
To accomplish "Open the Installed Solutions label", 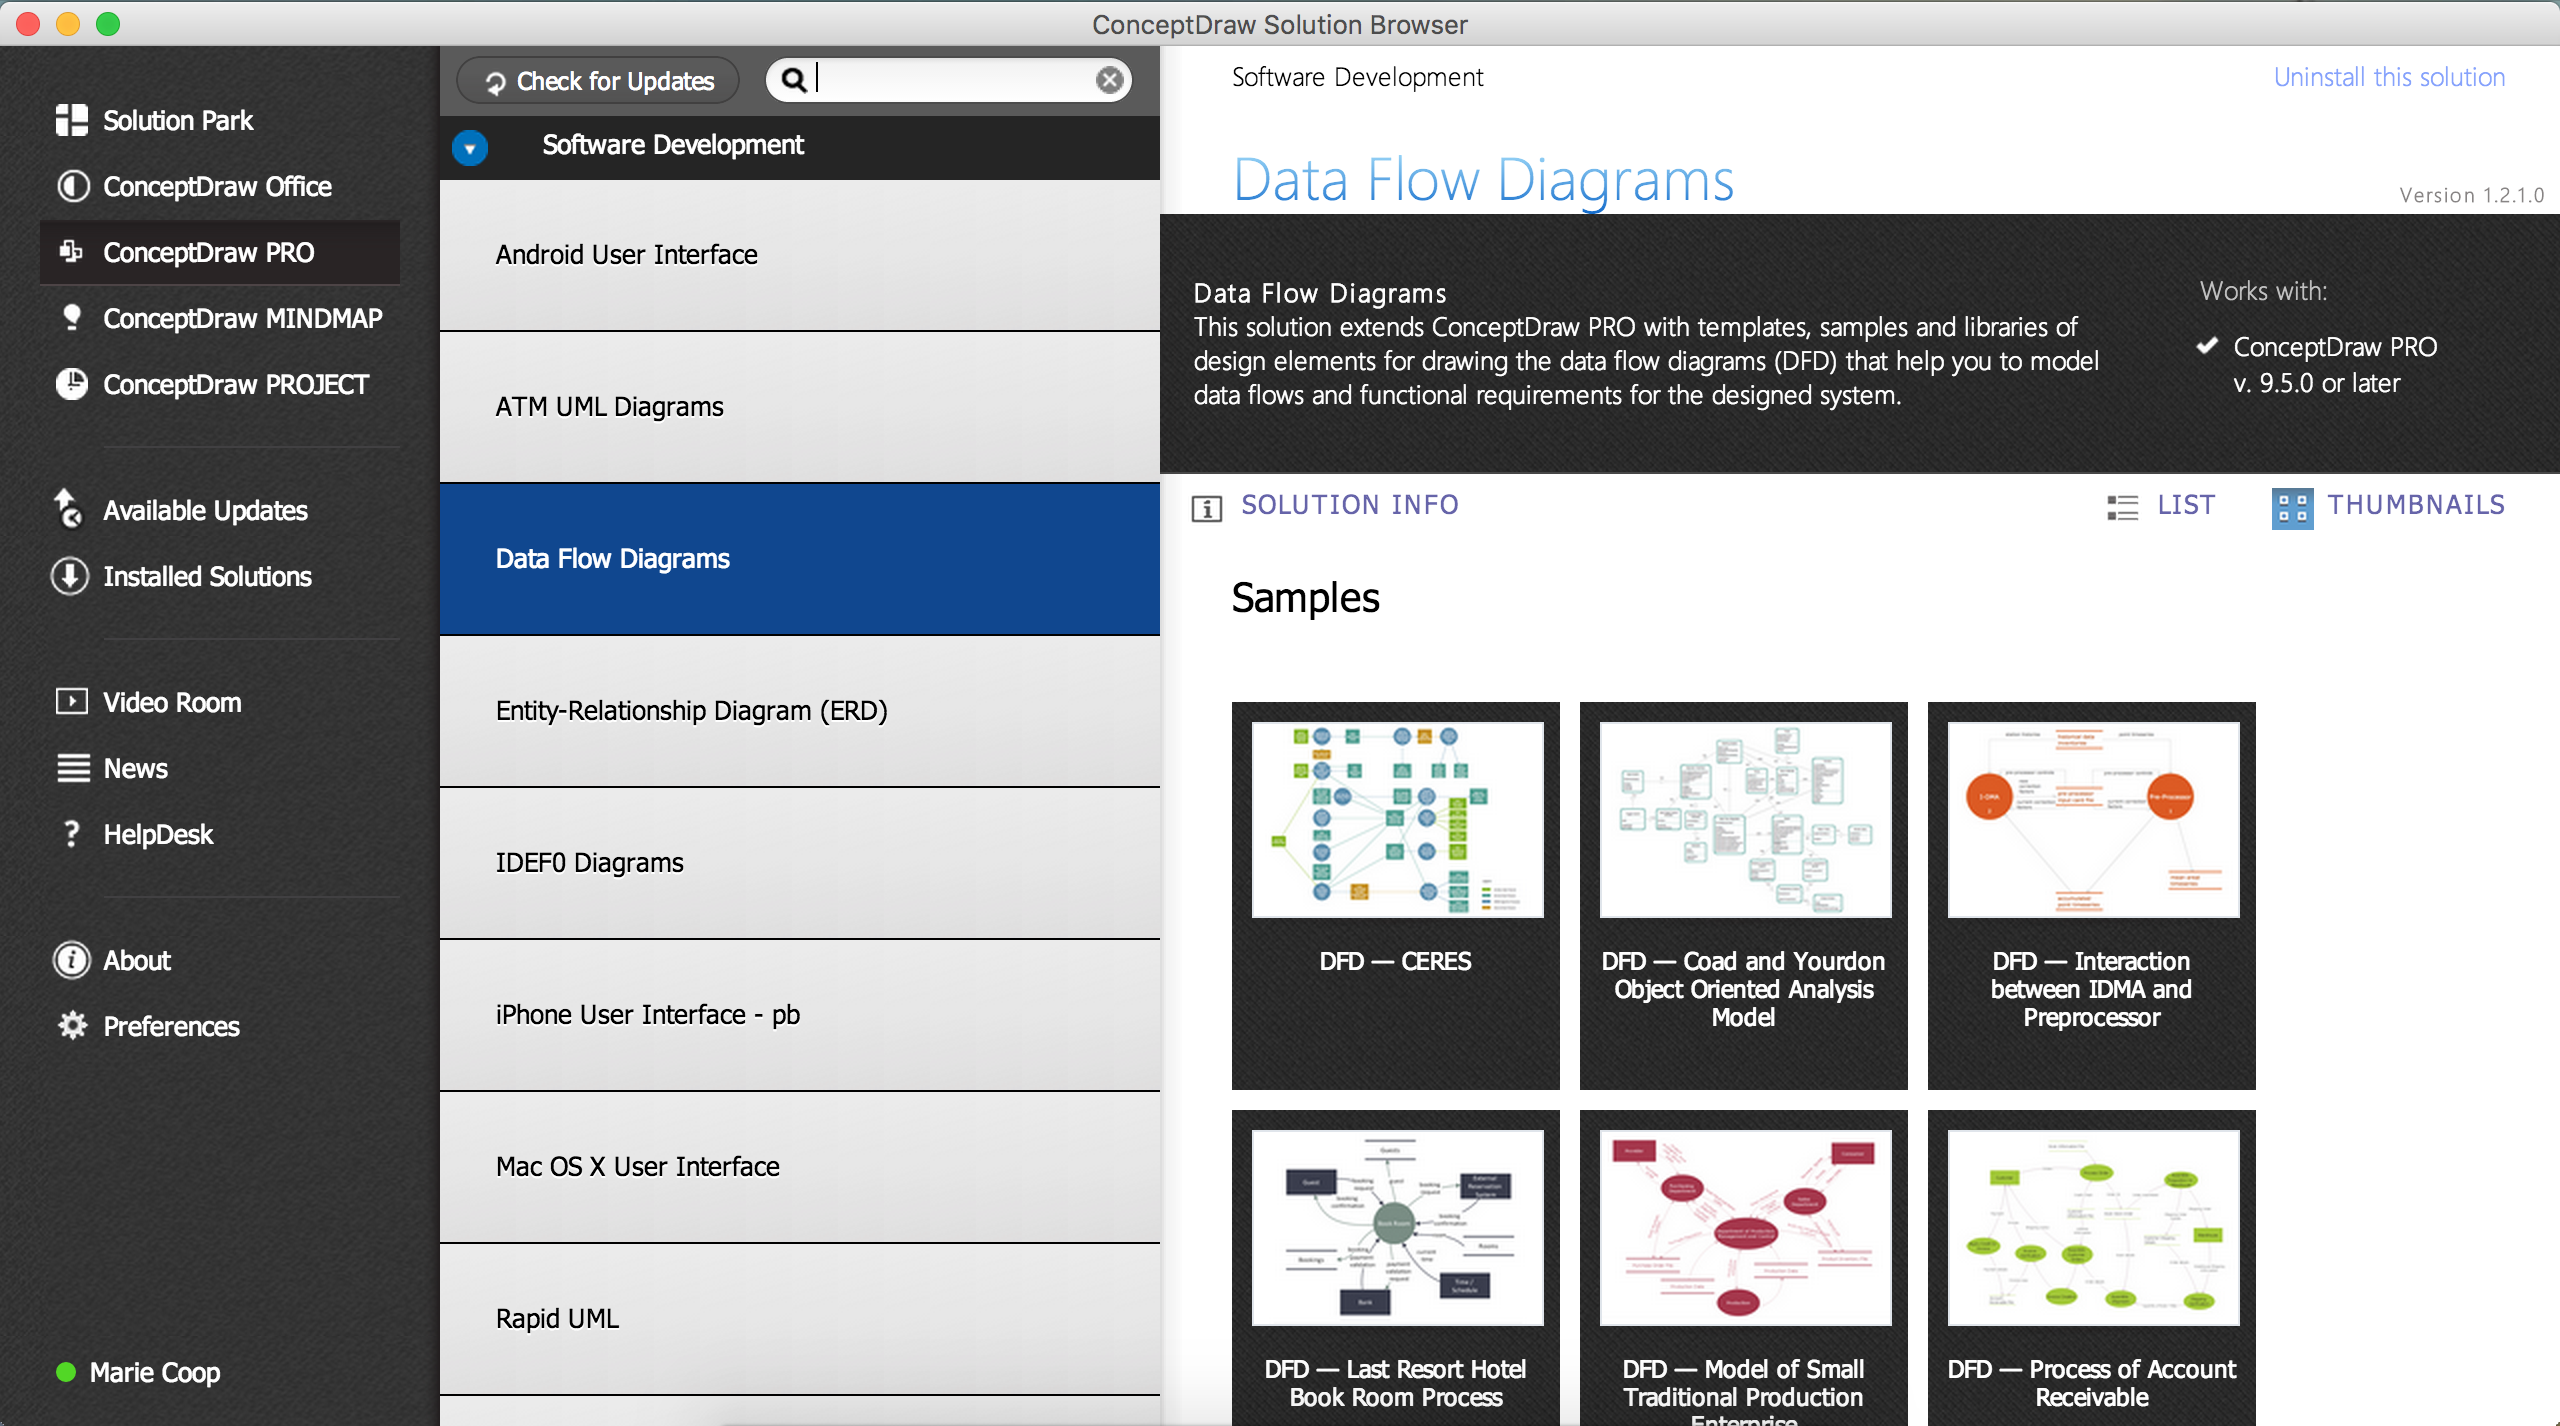I will pyautogui.click(x=208, y=576).
